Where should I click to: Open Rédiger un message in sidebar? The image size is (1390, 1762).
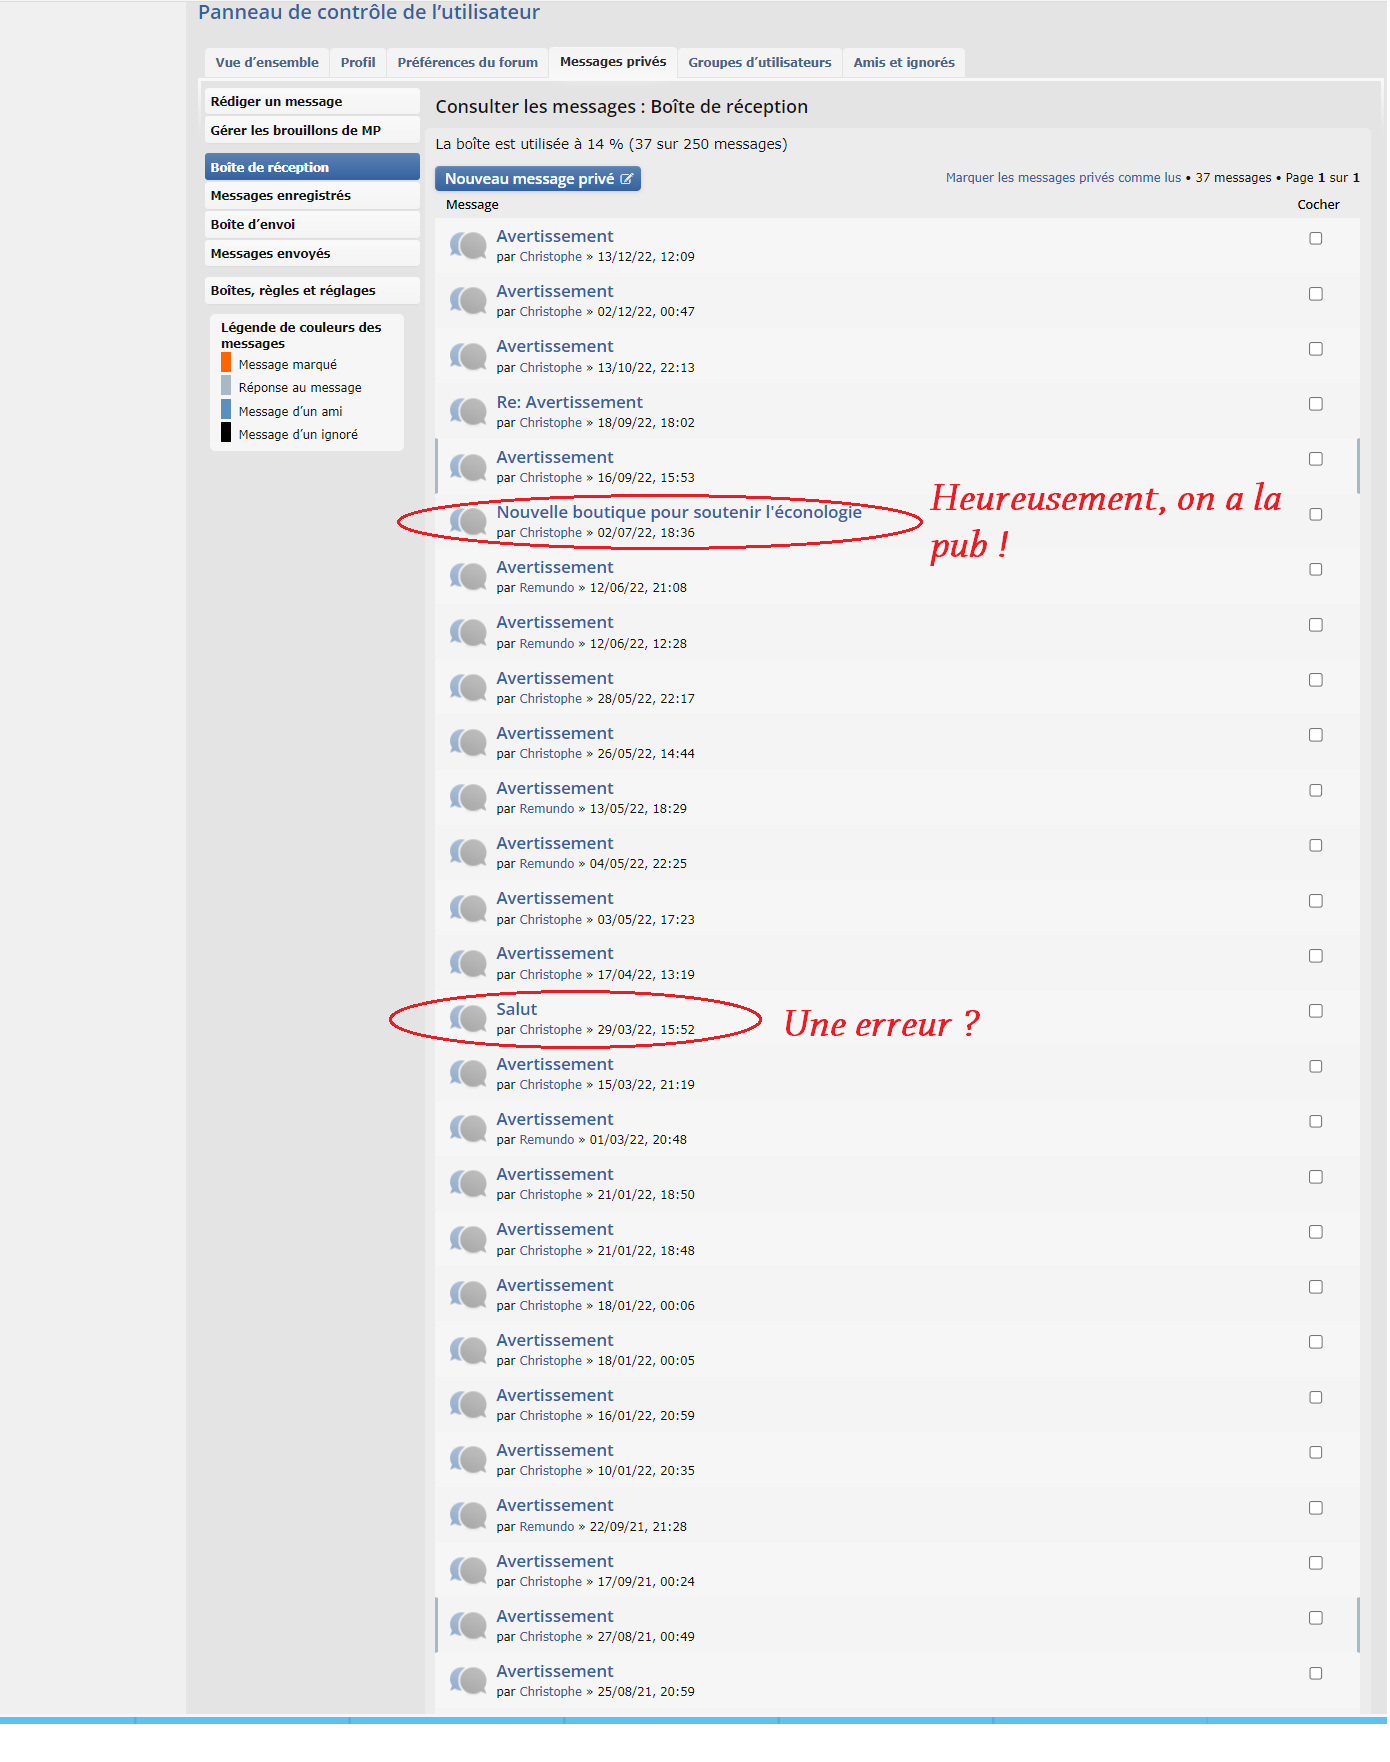[312, 101]
